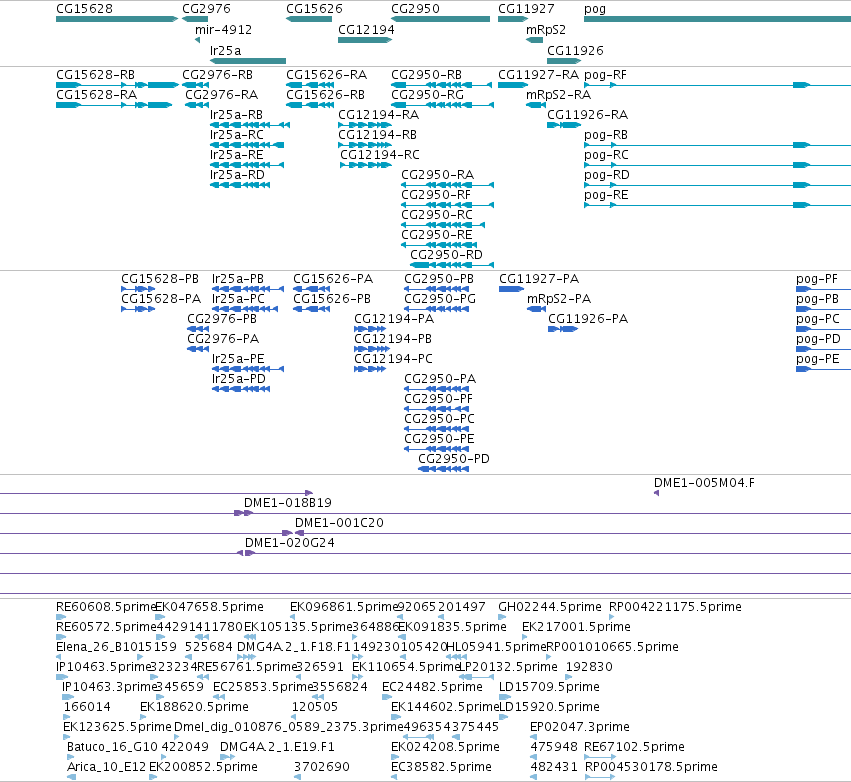The image size is (851, 782).
Task: Select the CG12194 gene label
Action: tap(366, 29)
